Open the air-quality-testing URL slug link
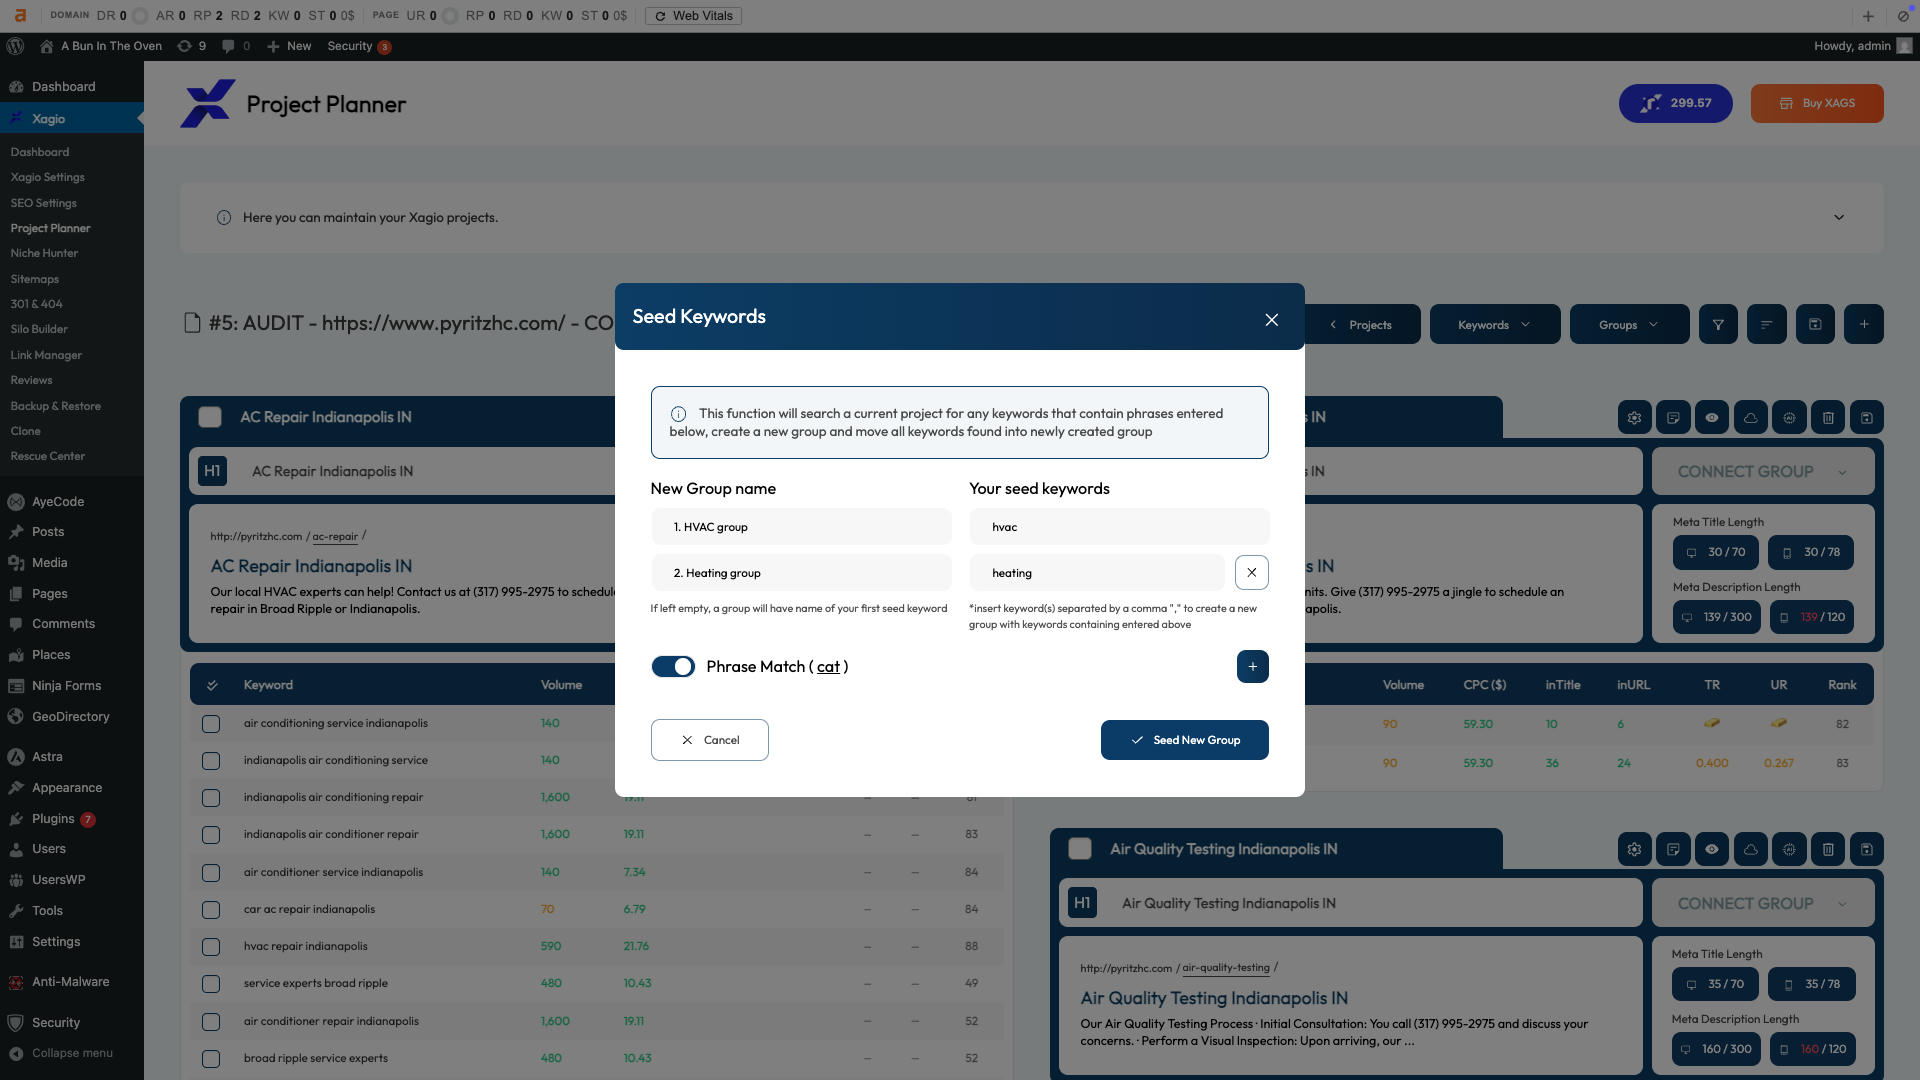 (1225, 969)
